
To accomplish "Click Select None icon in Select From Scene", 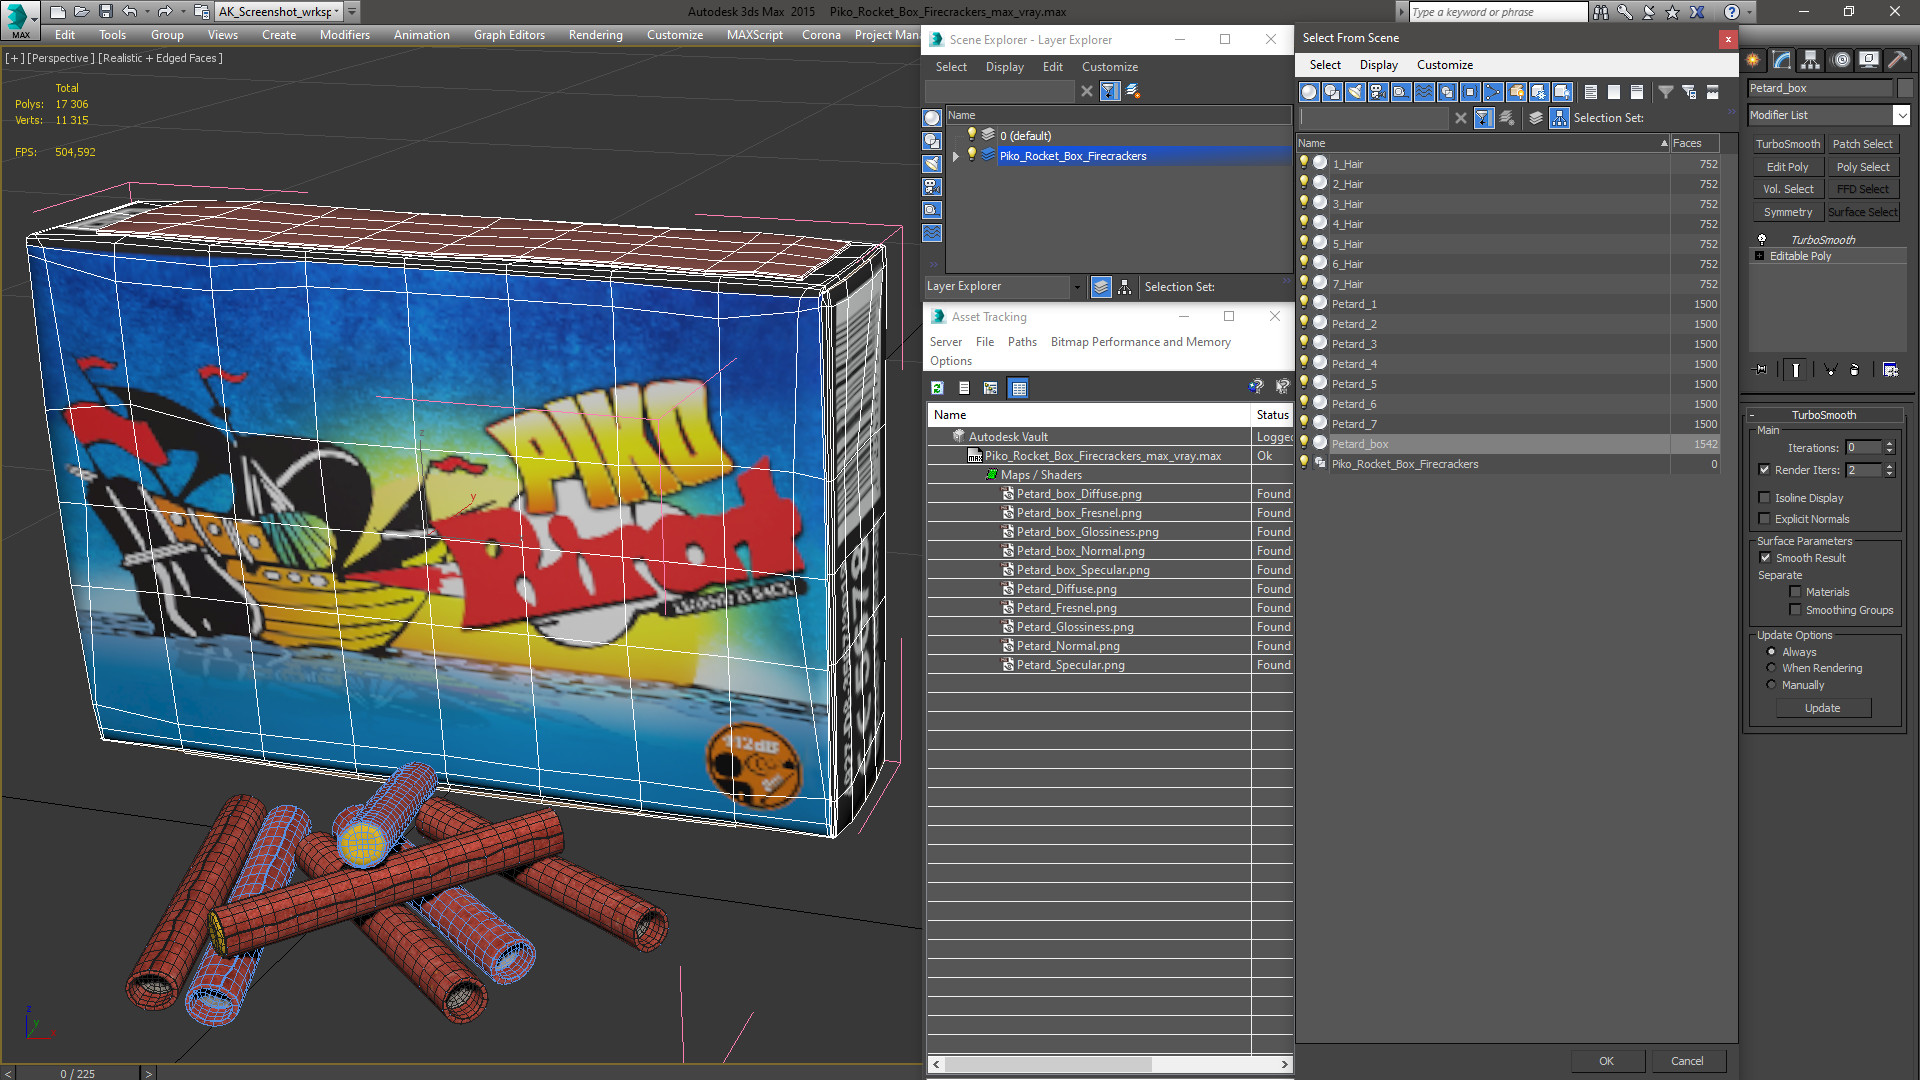I will 1614,92.
